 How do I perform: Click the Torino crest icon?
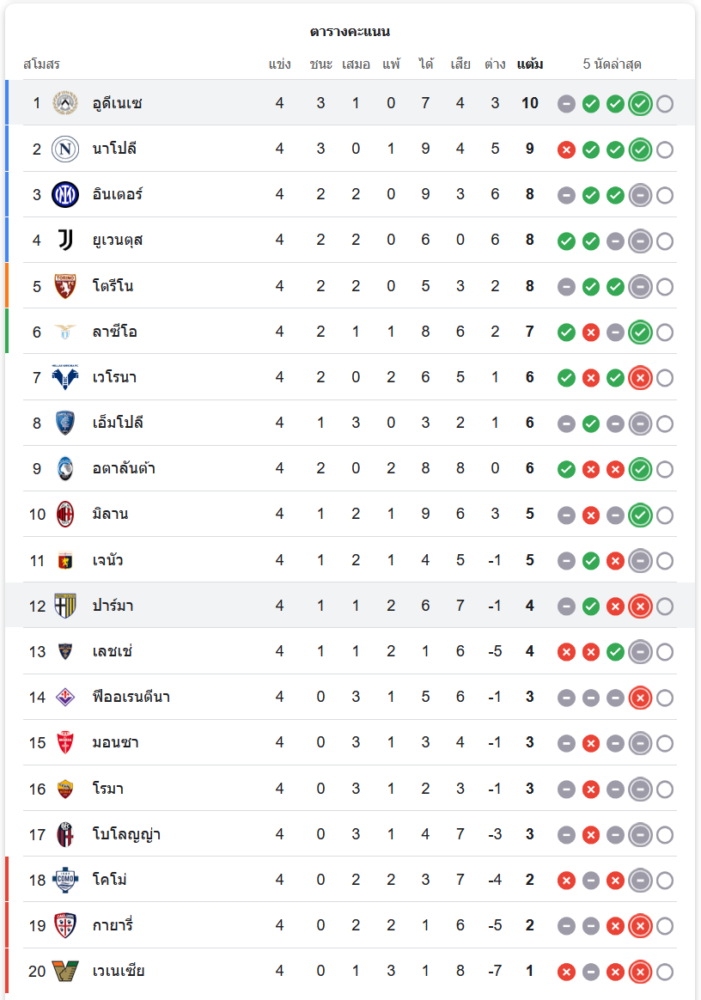(65, 286)
